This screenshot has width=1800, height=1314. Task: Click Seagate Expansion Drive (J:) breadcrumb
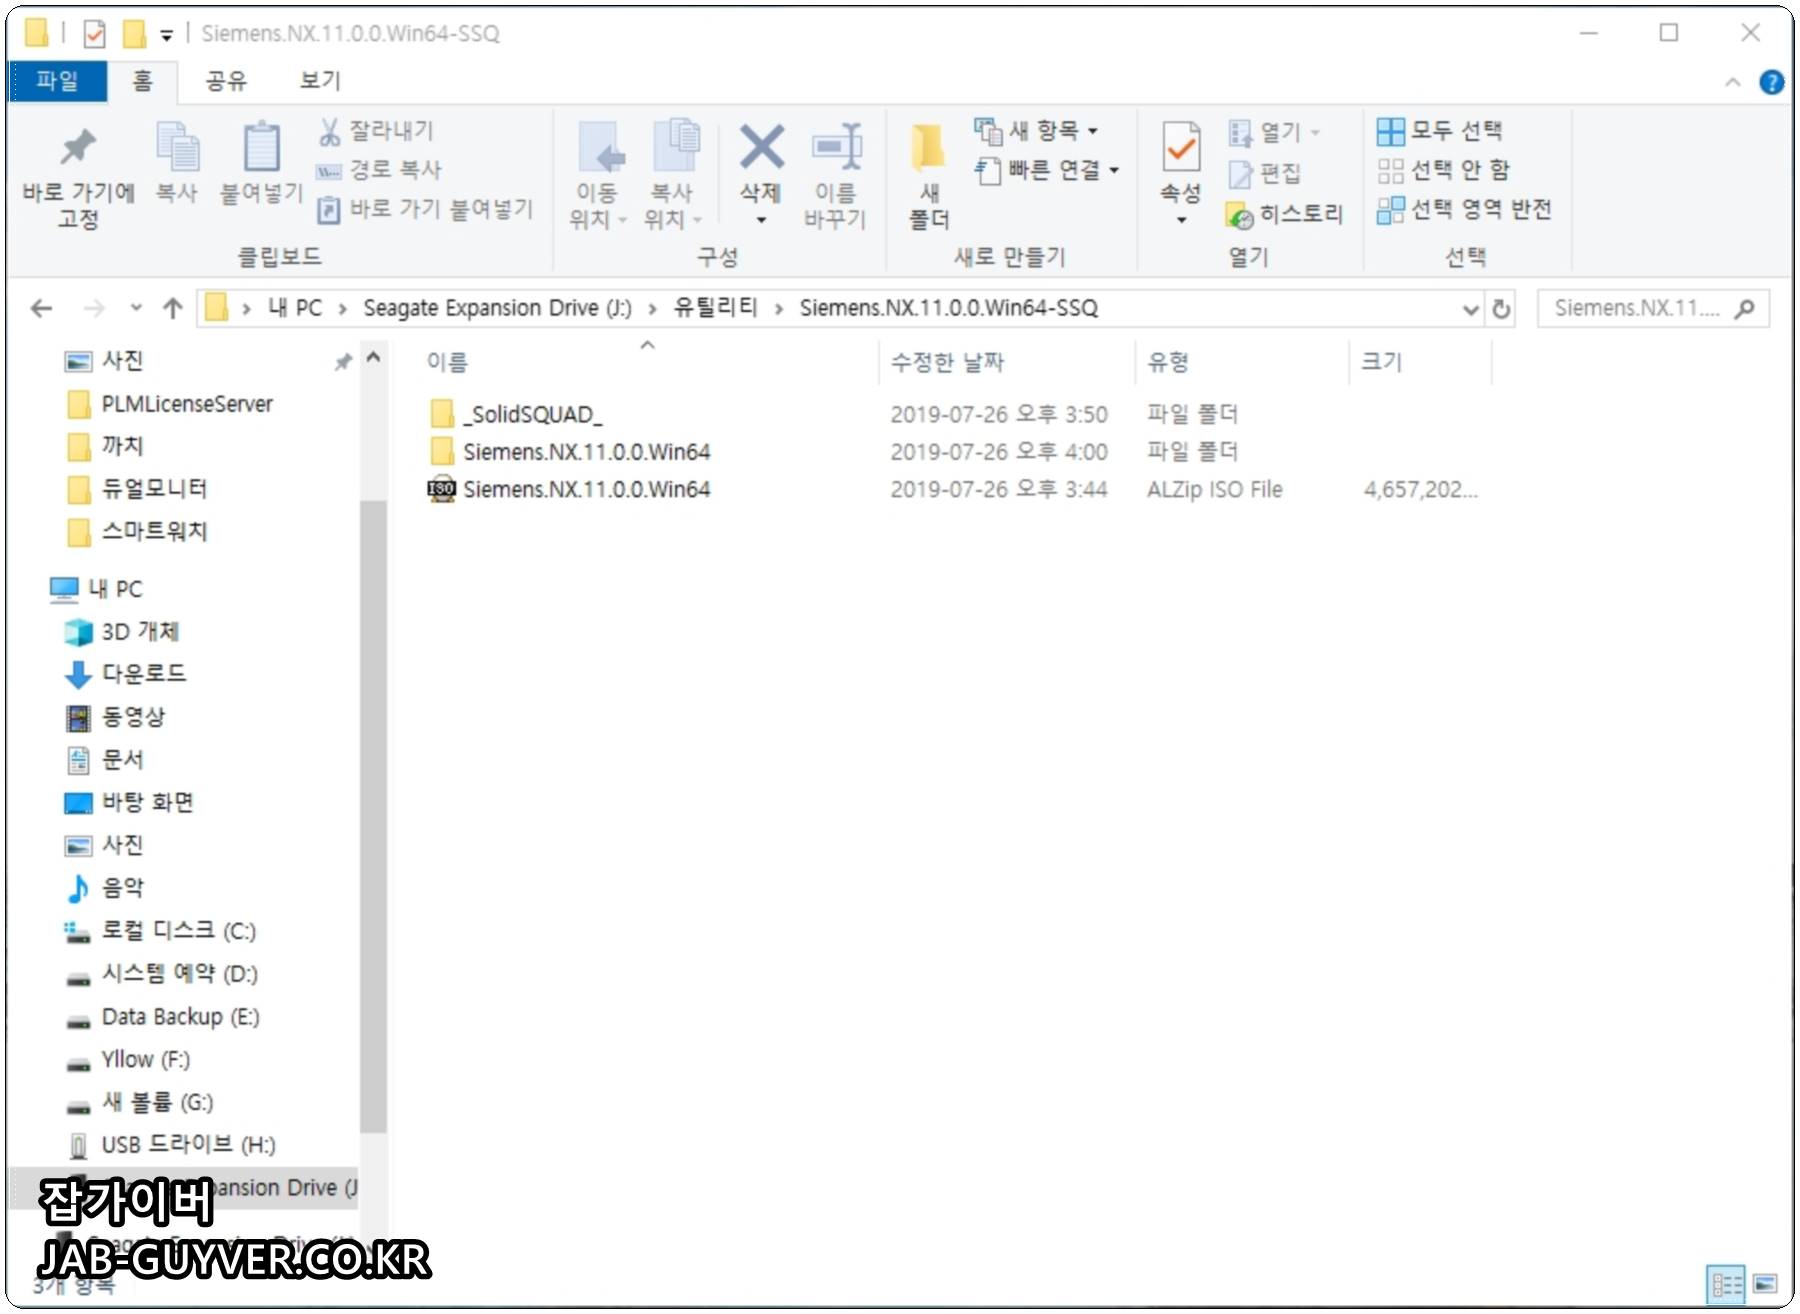pos(497,309)
